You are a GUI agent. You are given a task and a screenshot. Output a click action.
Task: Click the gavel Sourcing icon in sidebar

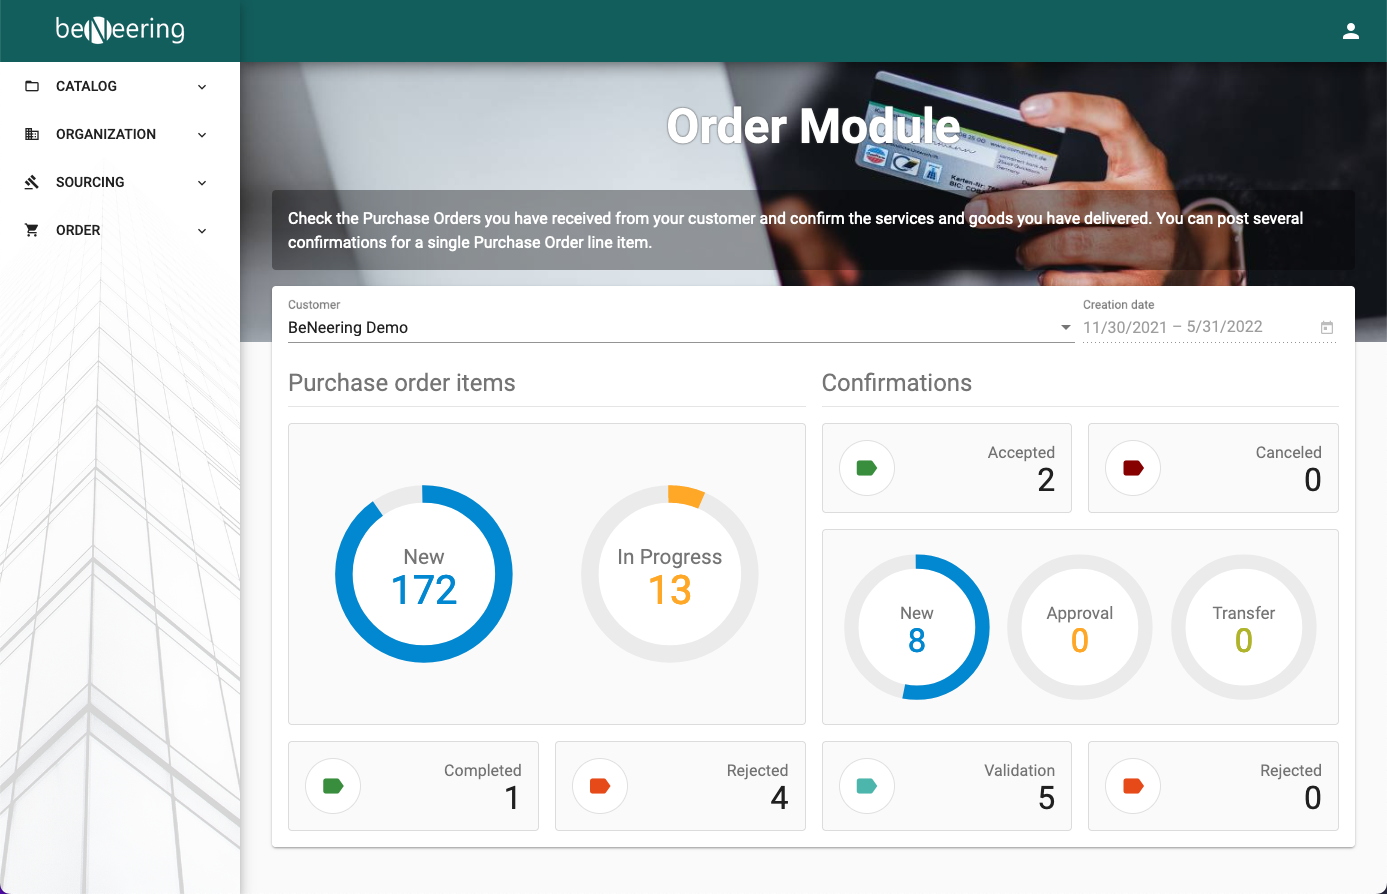click(x=32, y=182)
